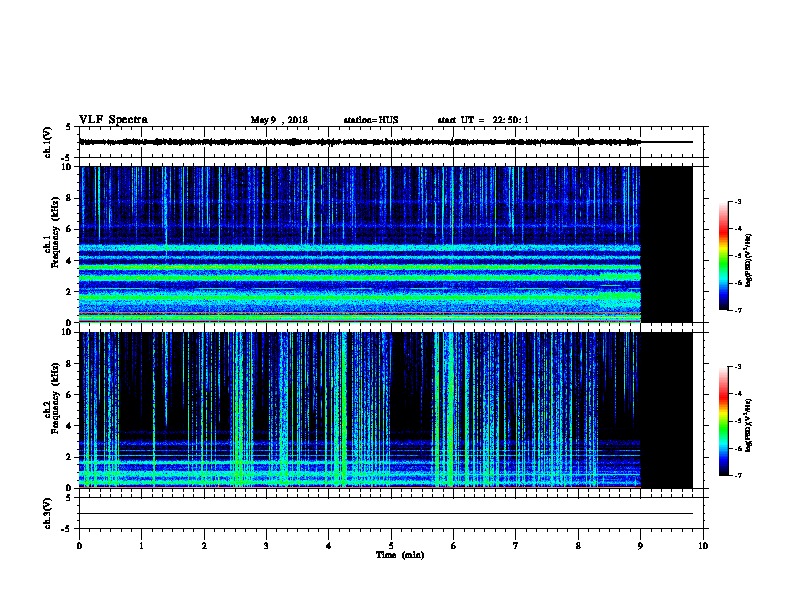This screenshot has width=792, height=612.
Task: Click the black no-data region of ch.1 spectrogram
Action: pyautogui.click(x=666, y=244)
